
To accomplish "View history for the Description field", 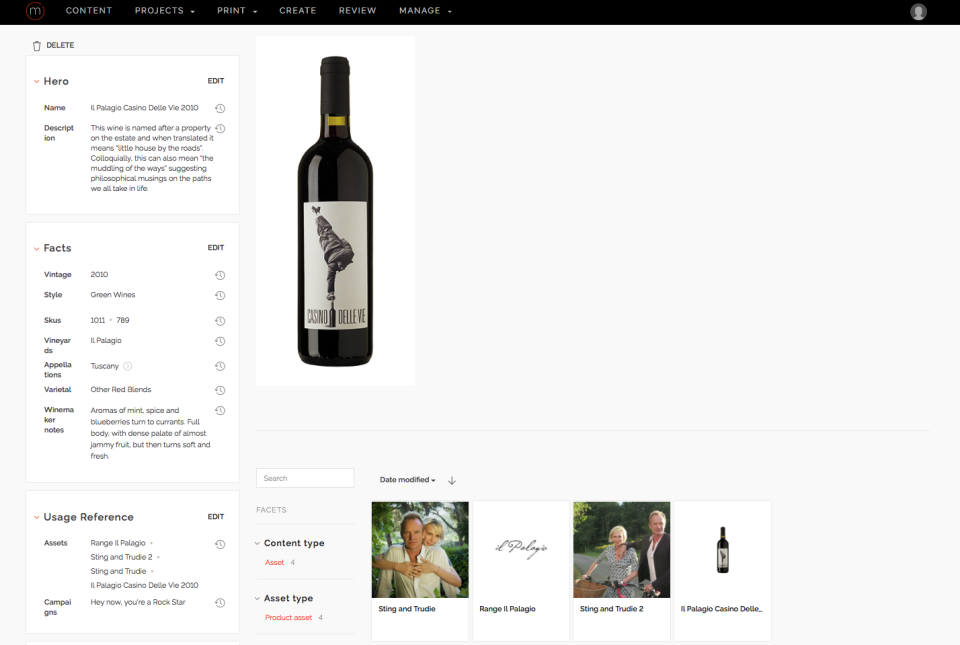I will pyautogui.click(x=220, y=129).
